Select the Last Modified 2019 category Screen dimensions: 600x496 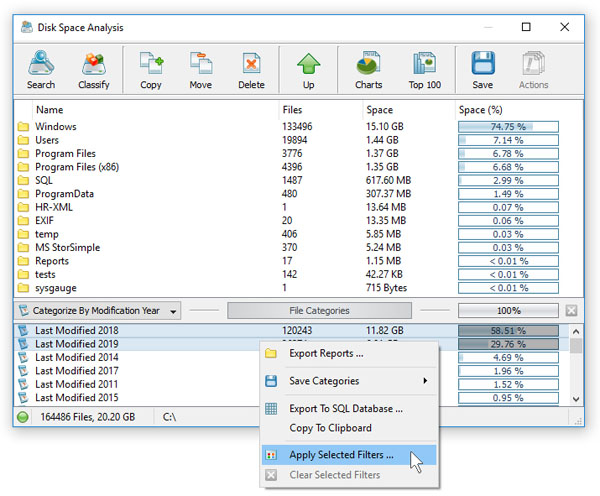77,344
